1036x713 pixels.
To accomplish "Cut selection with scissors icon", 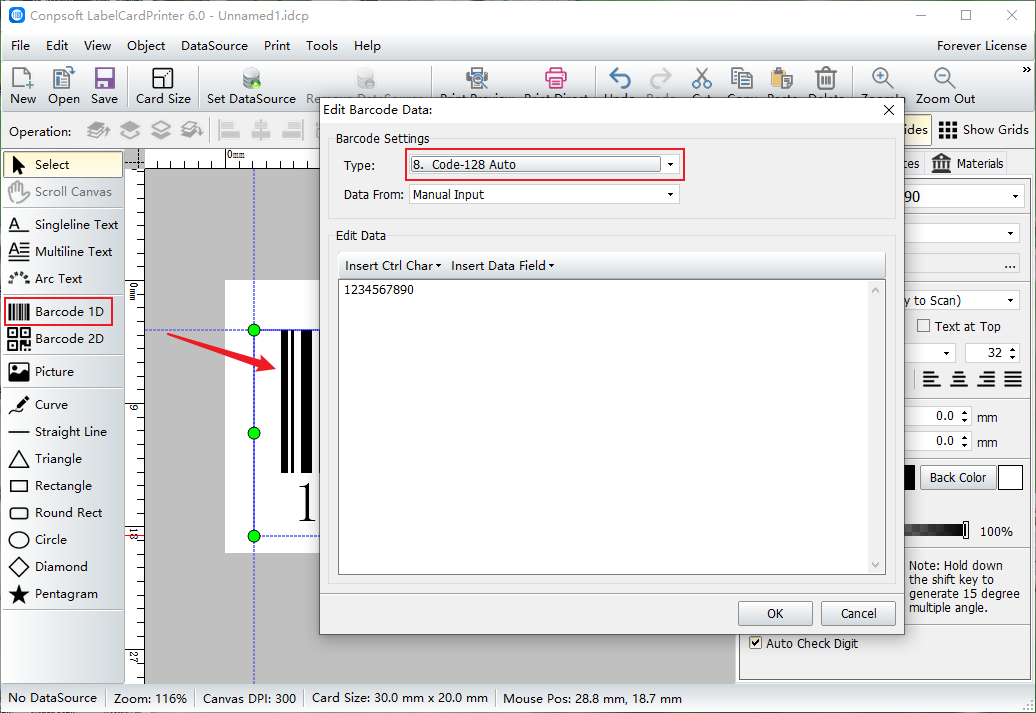I will (x=702, y=79).
